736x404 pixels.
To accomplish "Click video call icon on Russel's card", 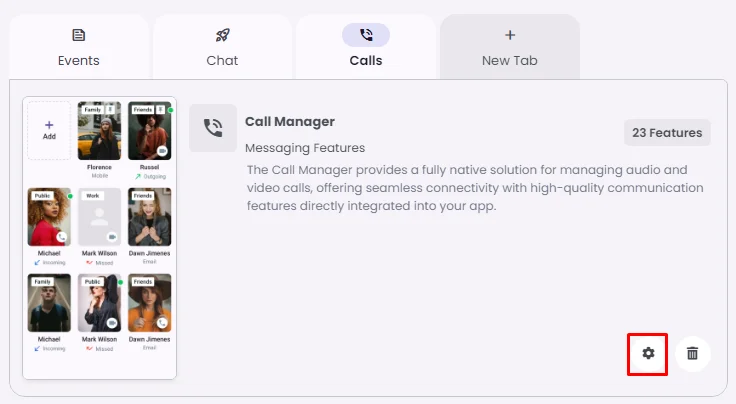I will coord(162,150).
